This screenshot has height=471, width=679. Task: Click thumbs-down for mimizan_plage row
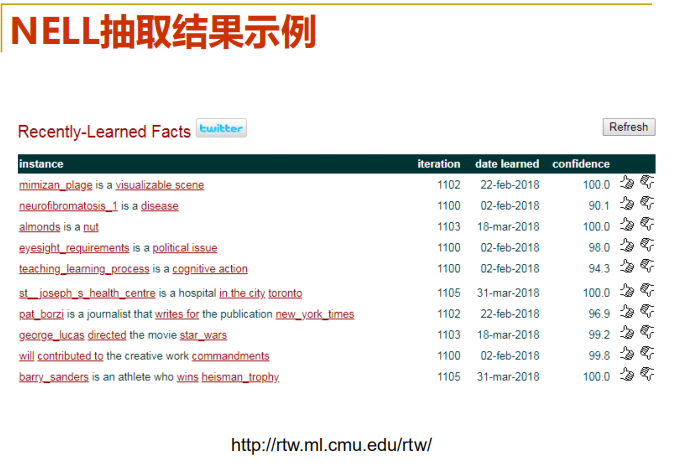click(x=647, y=183)
